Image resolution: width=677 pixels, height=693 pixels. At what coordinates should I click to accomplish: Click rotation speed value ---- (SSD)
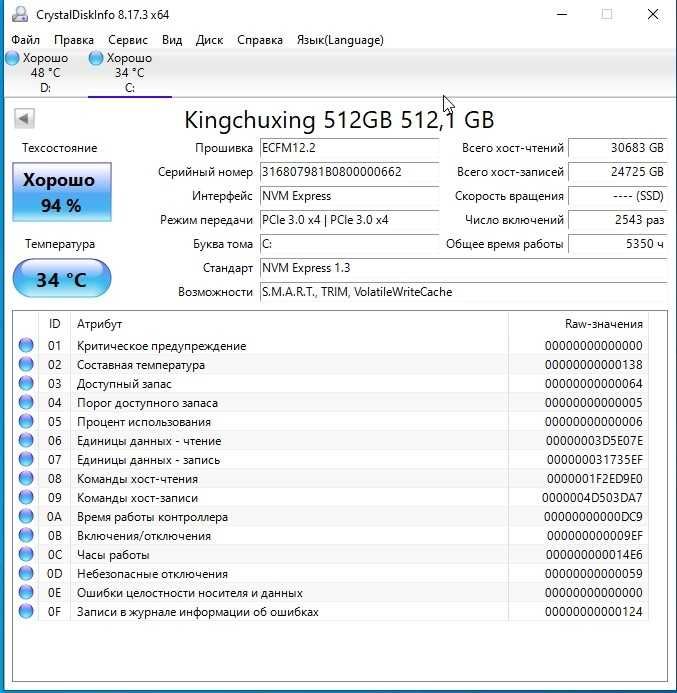point(617,196)
